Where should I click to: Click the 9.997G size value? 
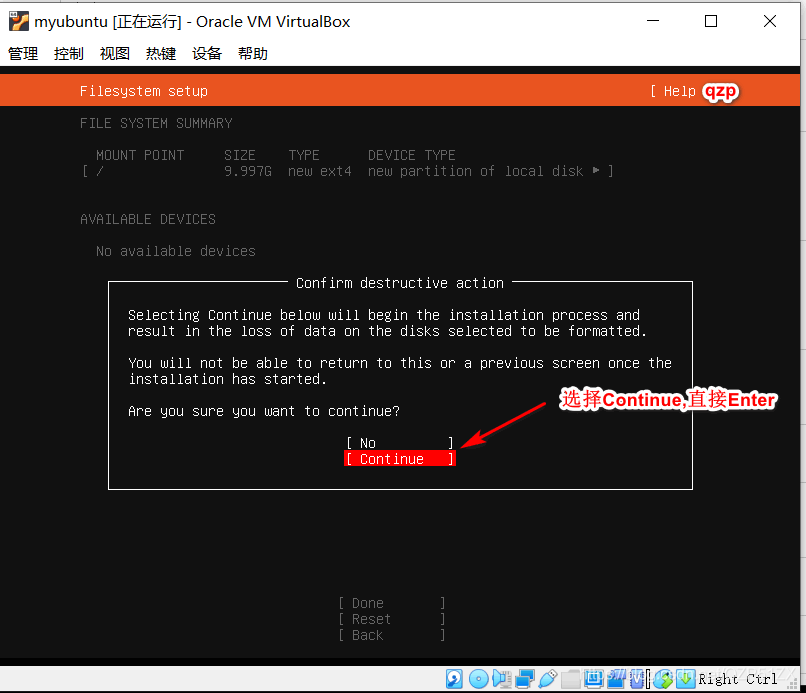tap(248, 171)
